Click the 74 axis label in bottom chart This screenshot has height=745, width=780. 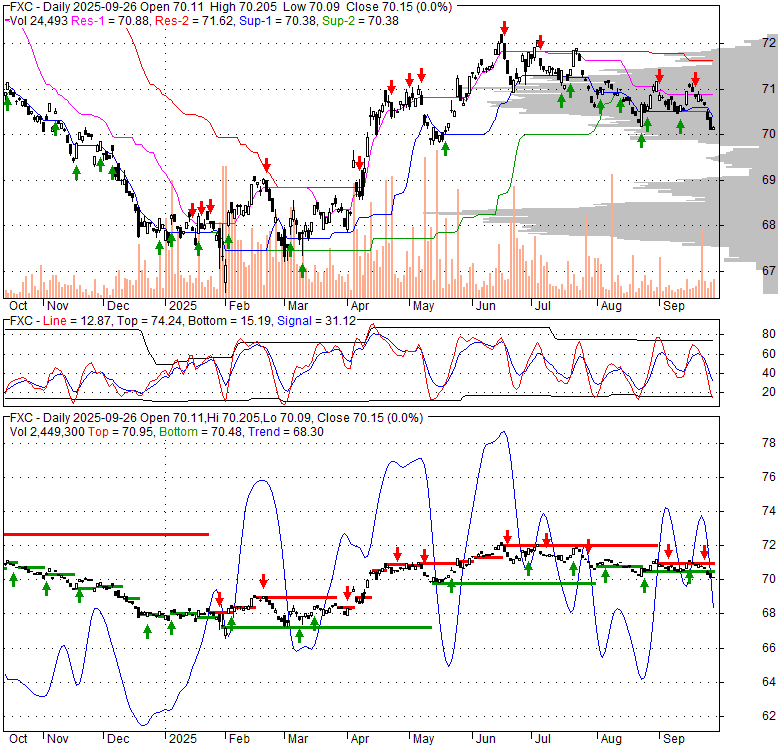click(x=769, y=511)
